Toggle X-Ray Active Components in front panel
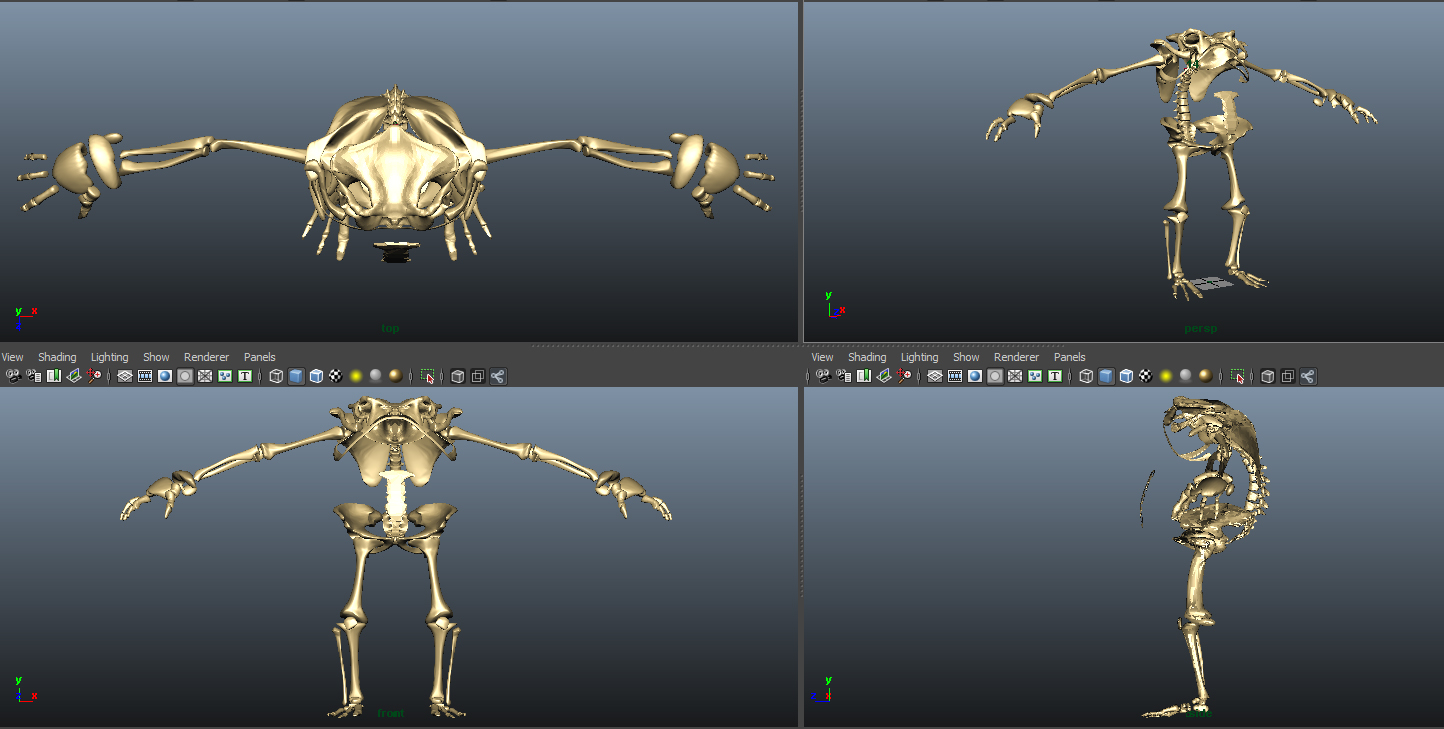1444x729 pixels. [x=478, y=376]
